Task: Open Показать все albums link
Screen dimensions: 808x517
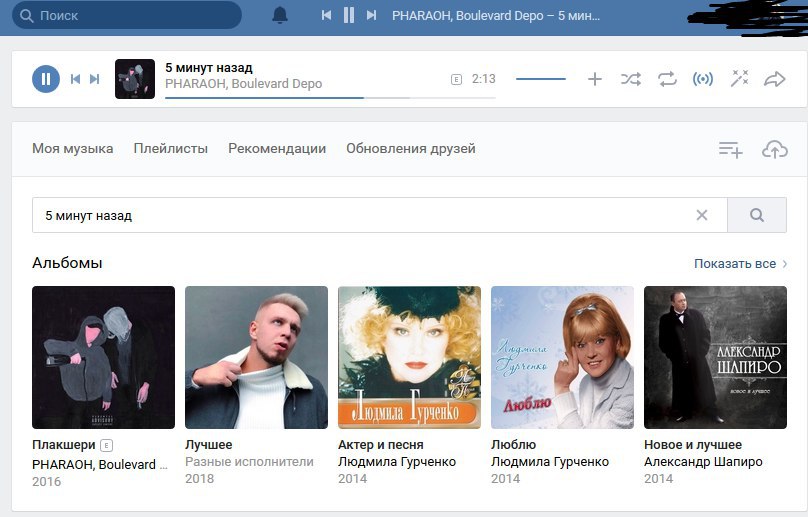Action: point(740,263)
